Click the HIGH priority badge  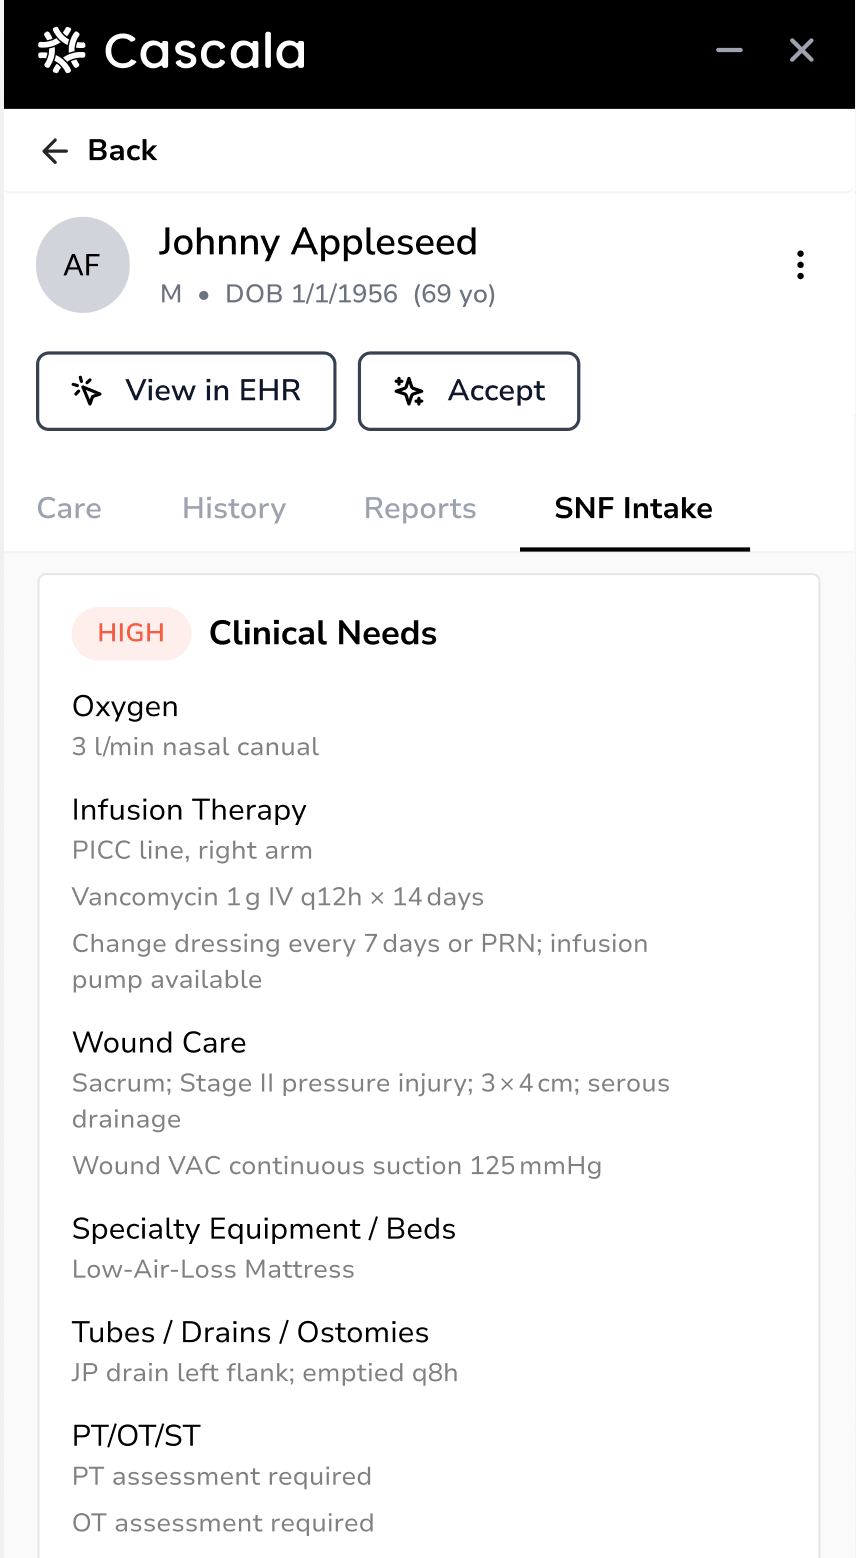click(131, 633)
